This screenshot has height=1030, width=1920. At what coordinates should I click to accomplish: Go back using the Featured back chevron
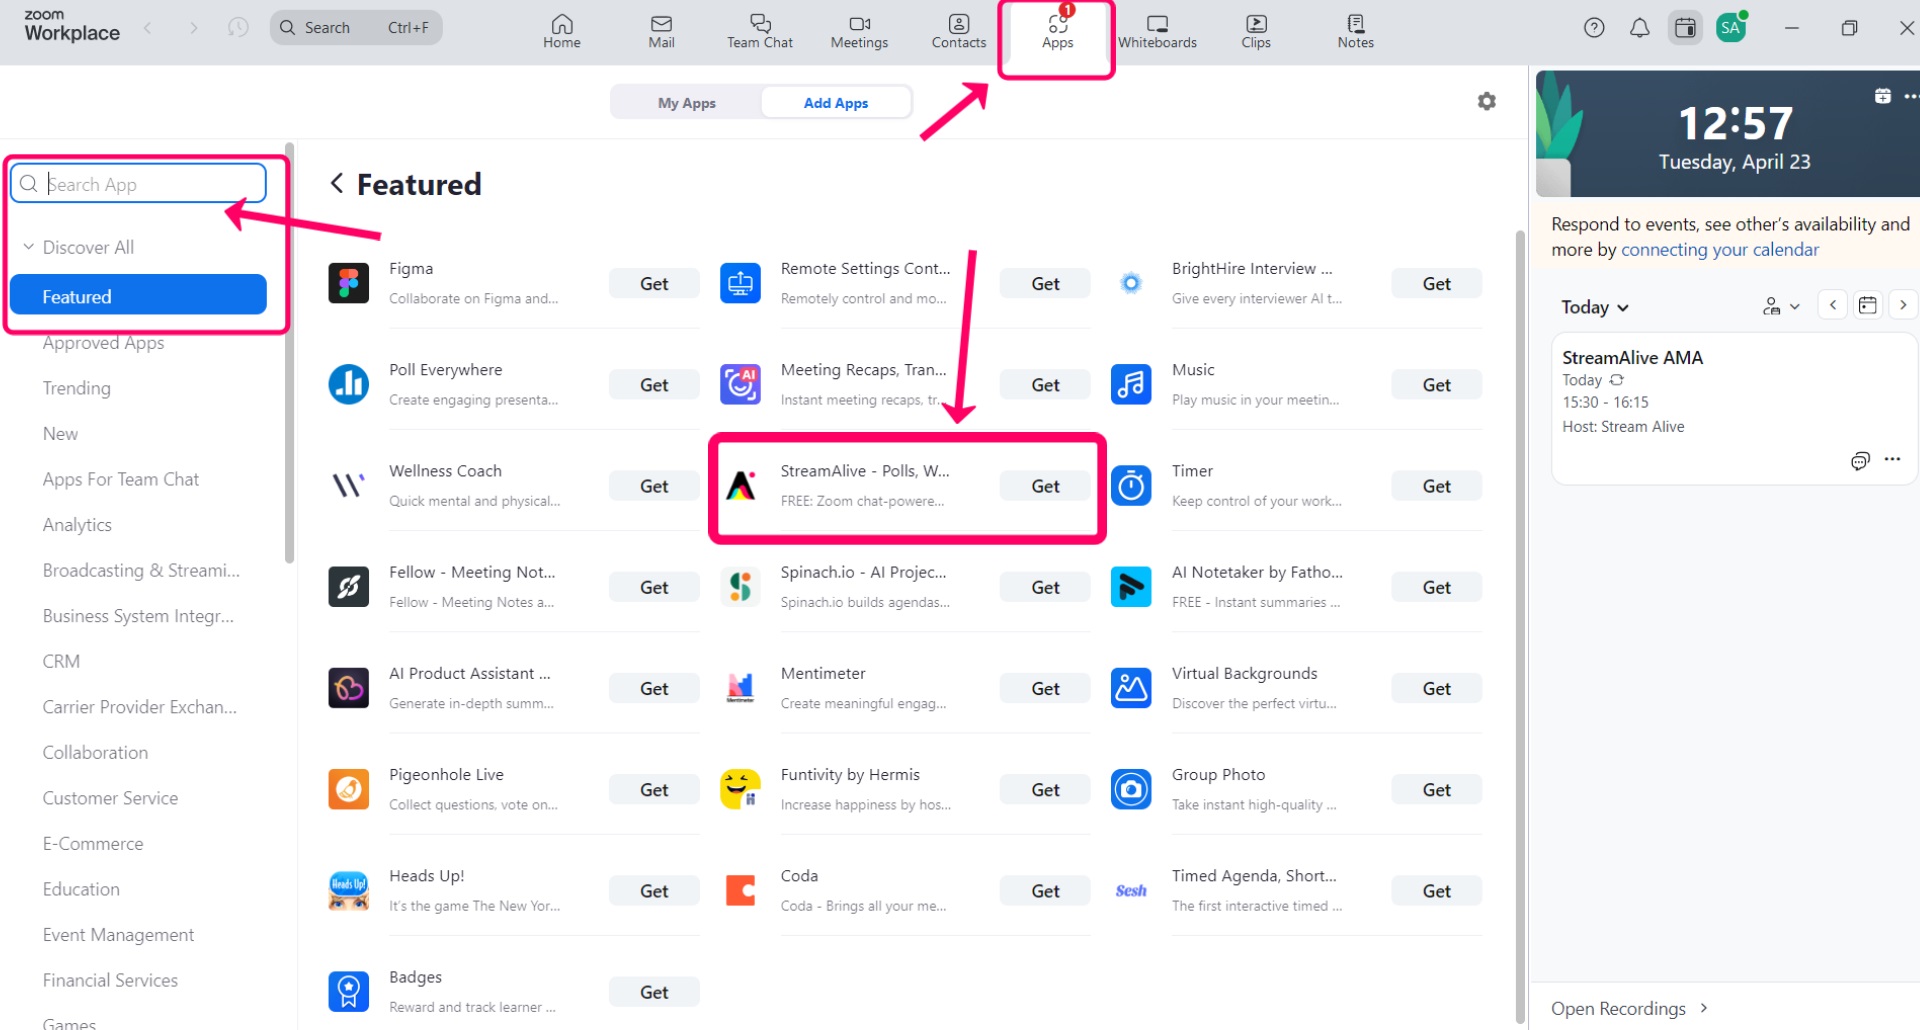click(337, 183)
